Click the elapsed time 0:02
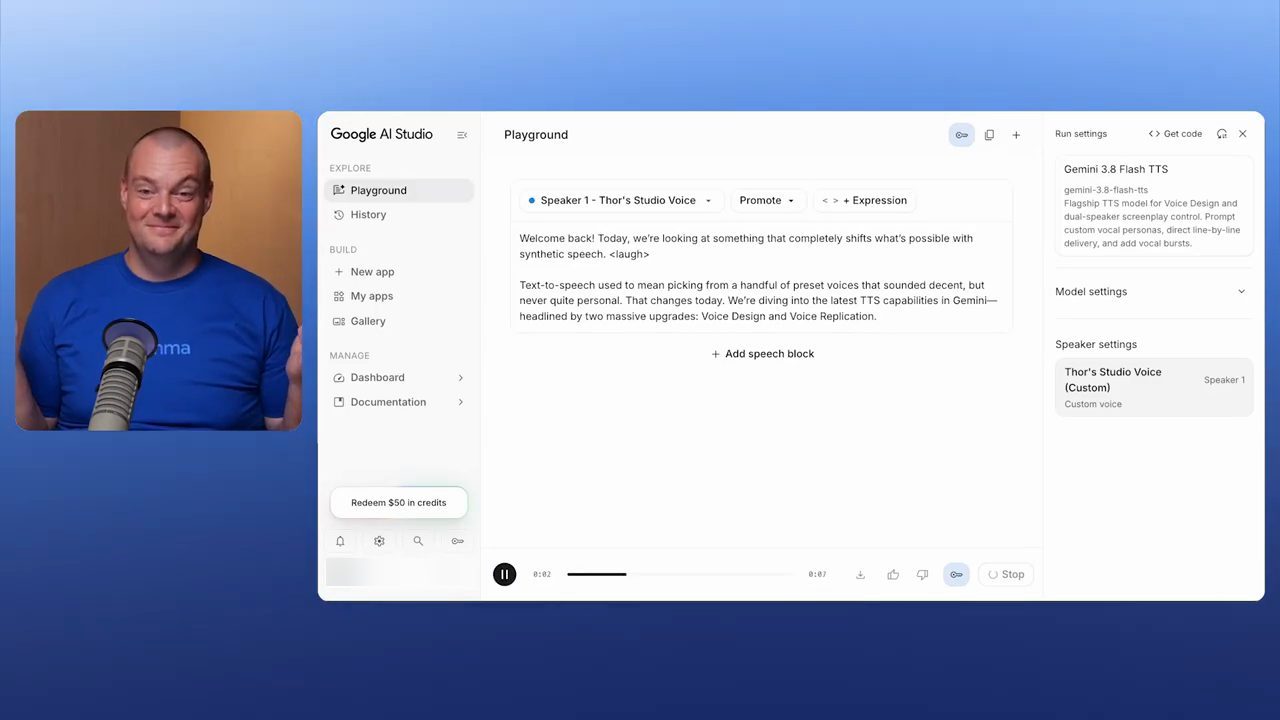 pos(542,575)
